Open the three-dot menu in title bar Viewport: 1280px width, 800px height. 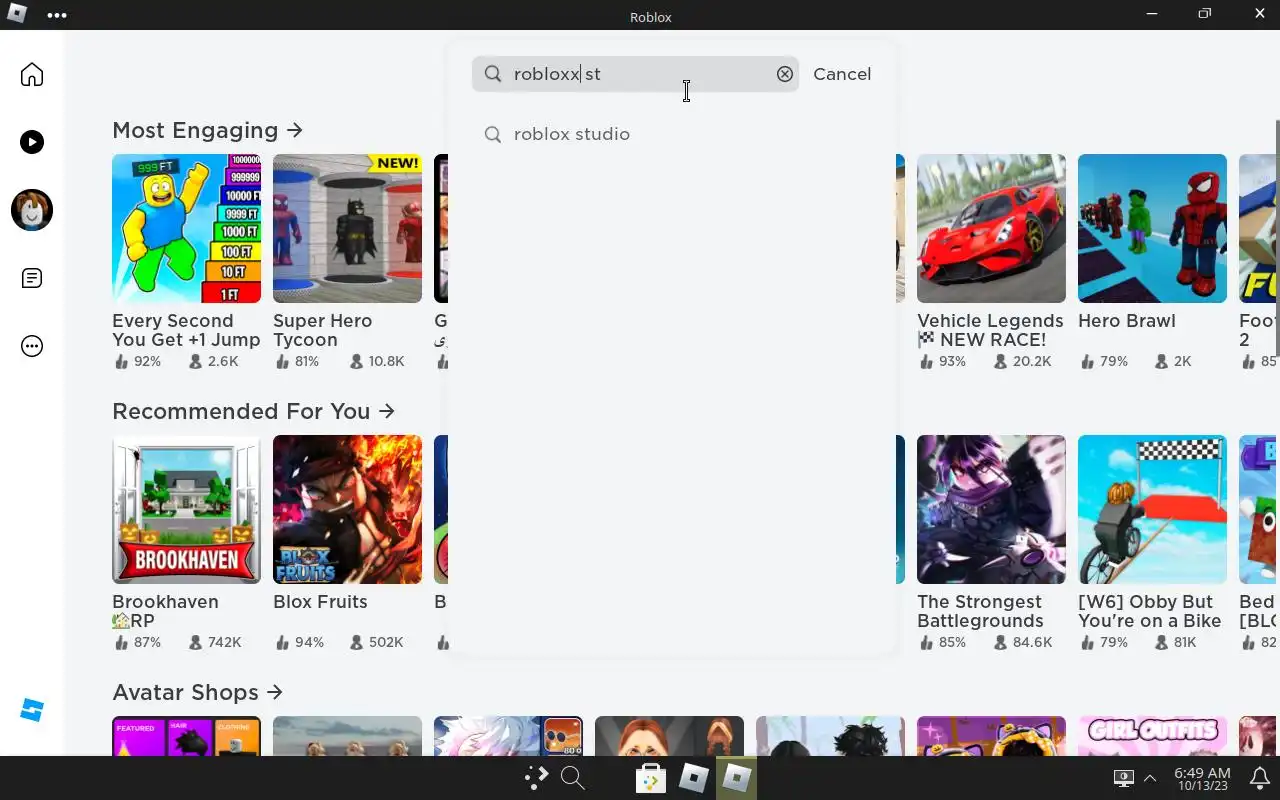click(57, 15)
